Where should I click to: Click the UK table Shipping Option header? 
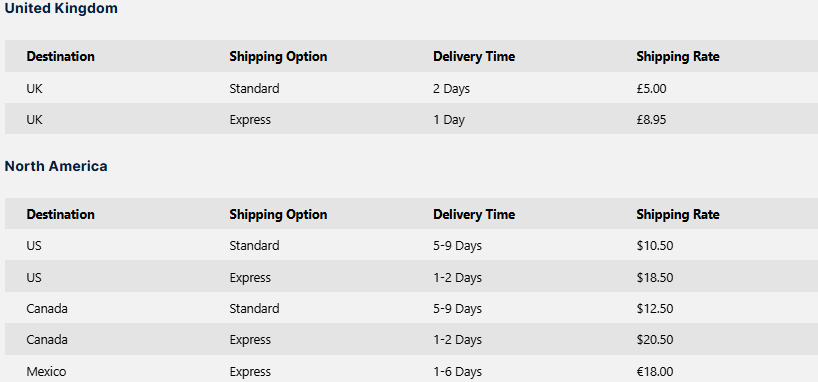click(x=278, y=56)
